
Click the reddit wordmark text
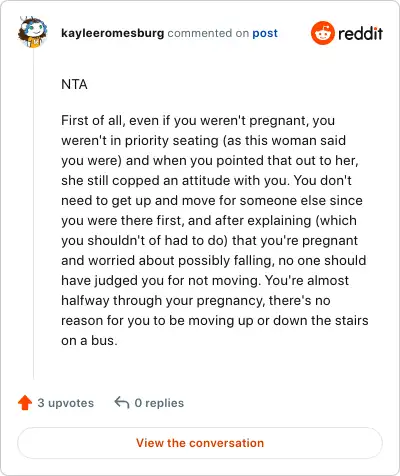click(x=360, y=34)
